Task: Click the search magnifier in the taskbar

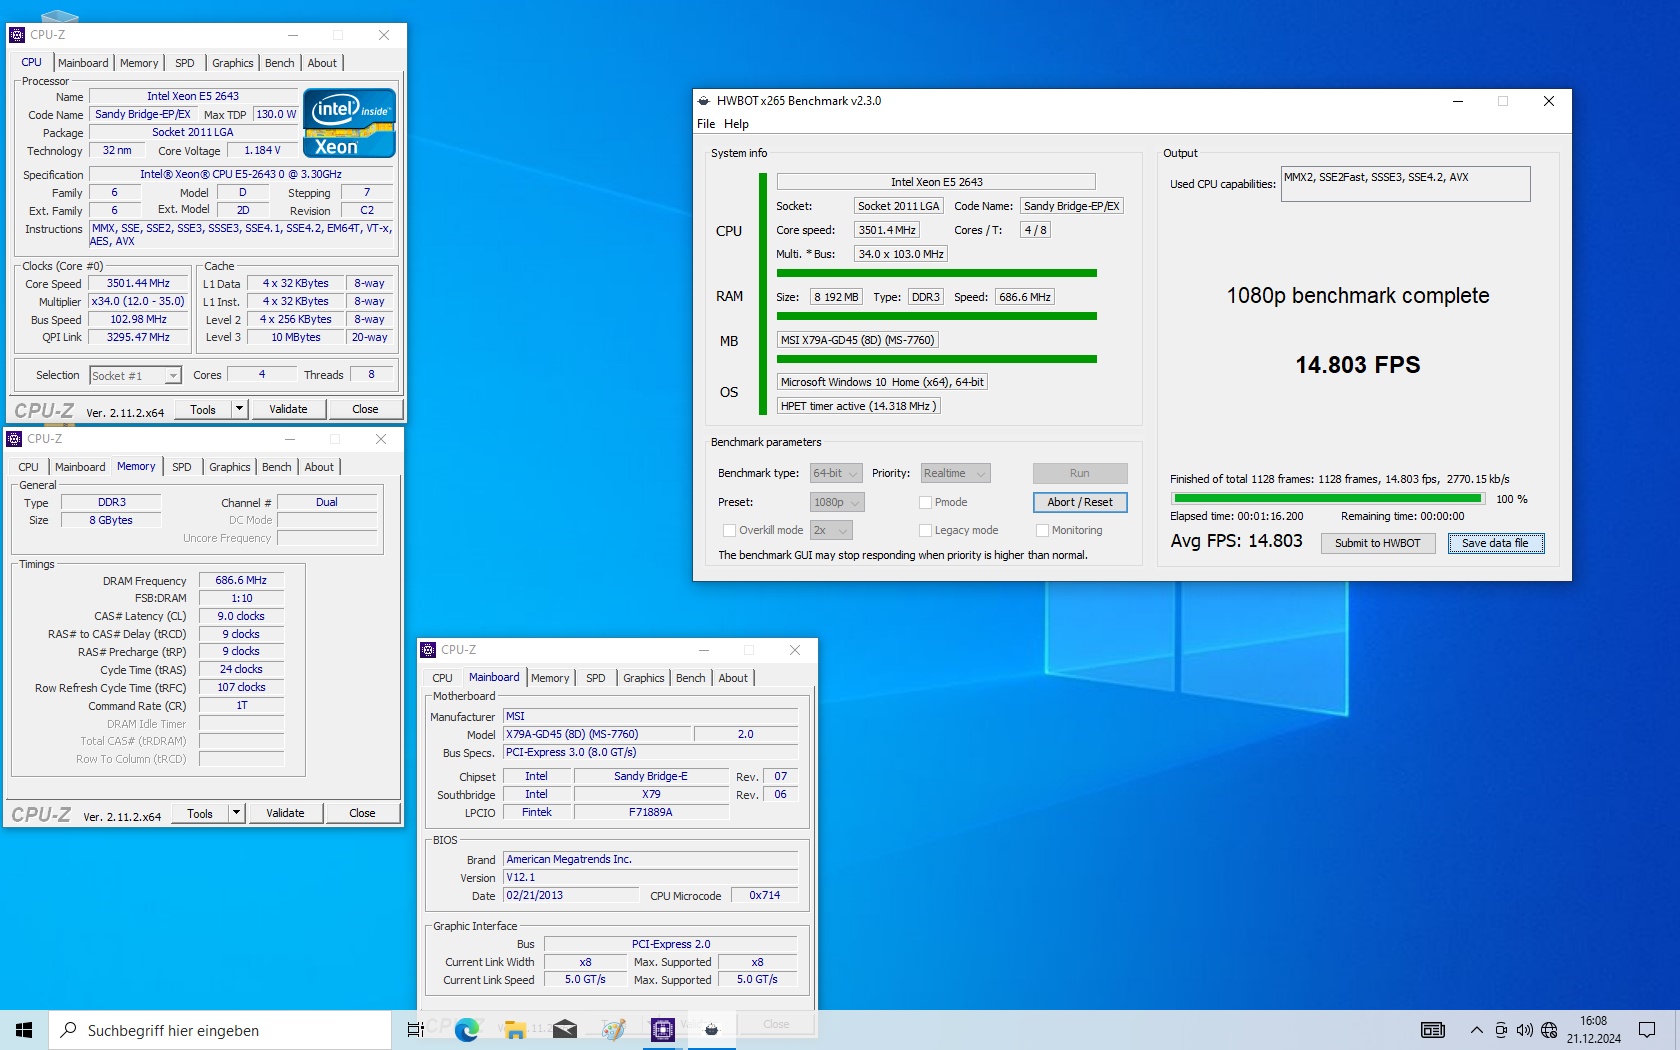Action: [69, 1030]
